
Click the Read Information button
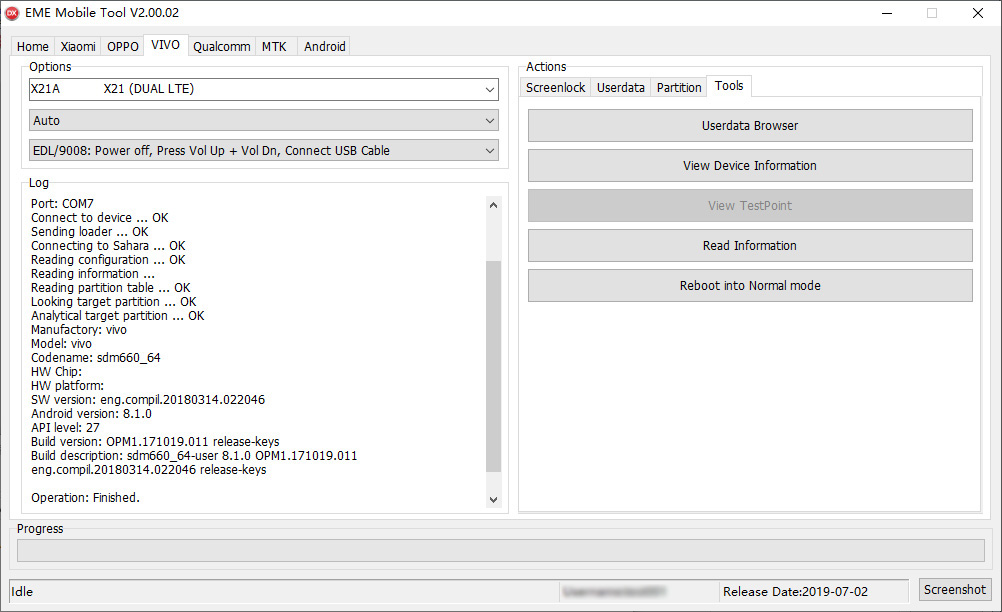pyautogui.click(x=750, y=245)
